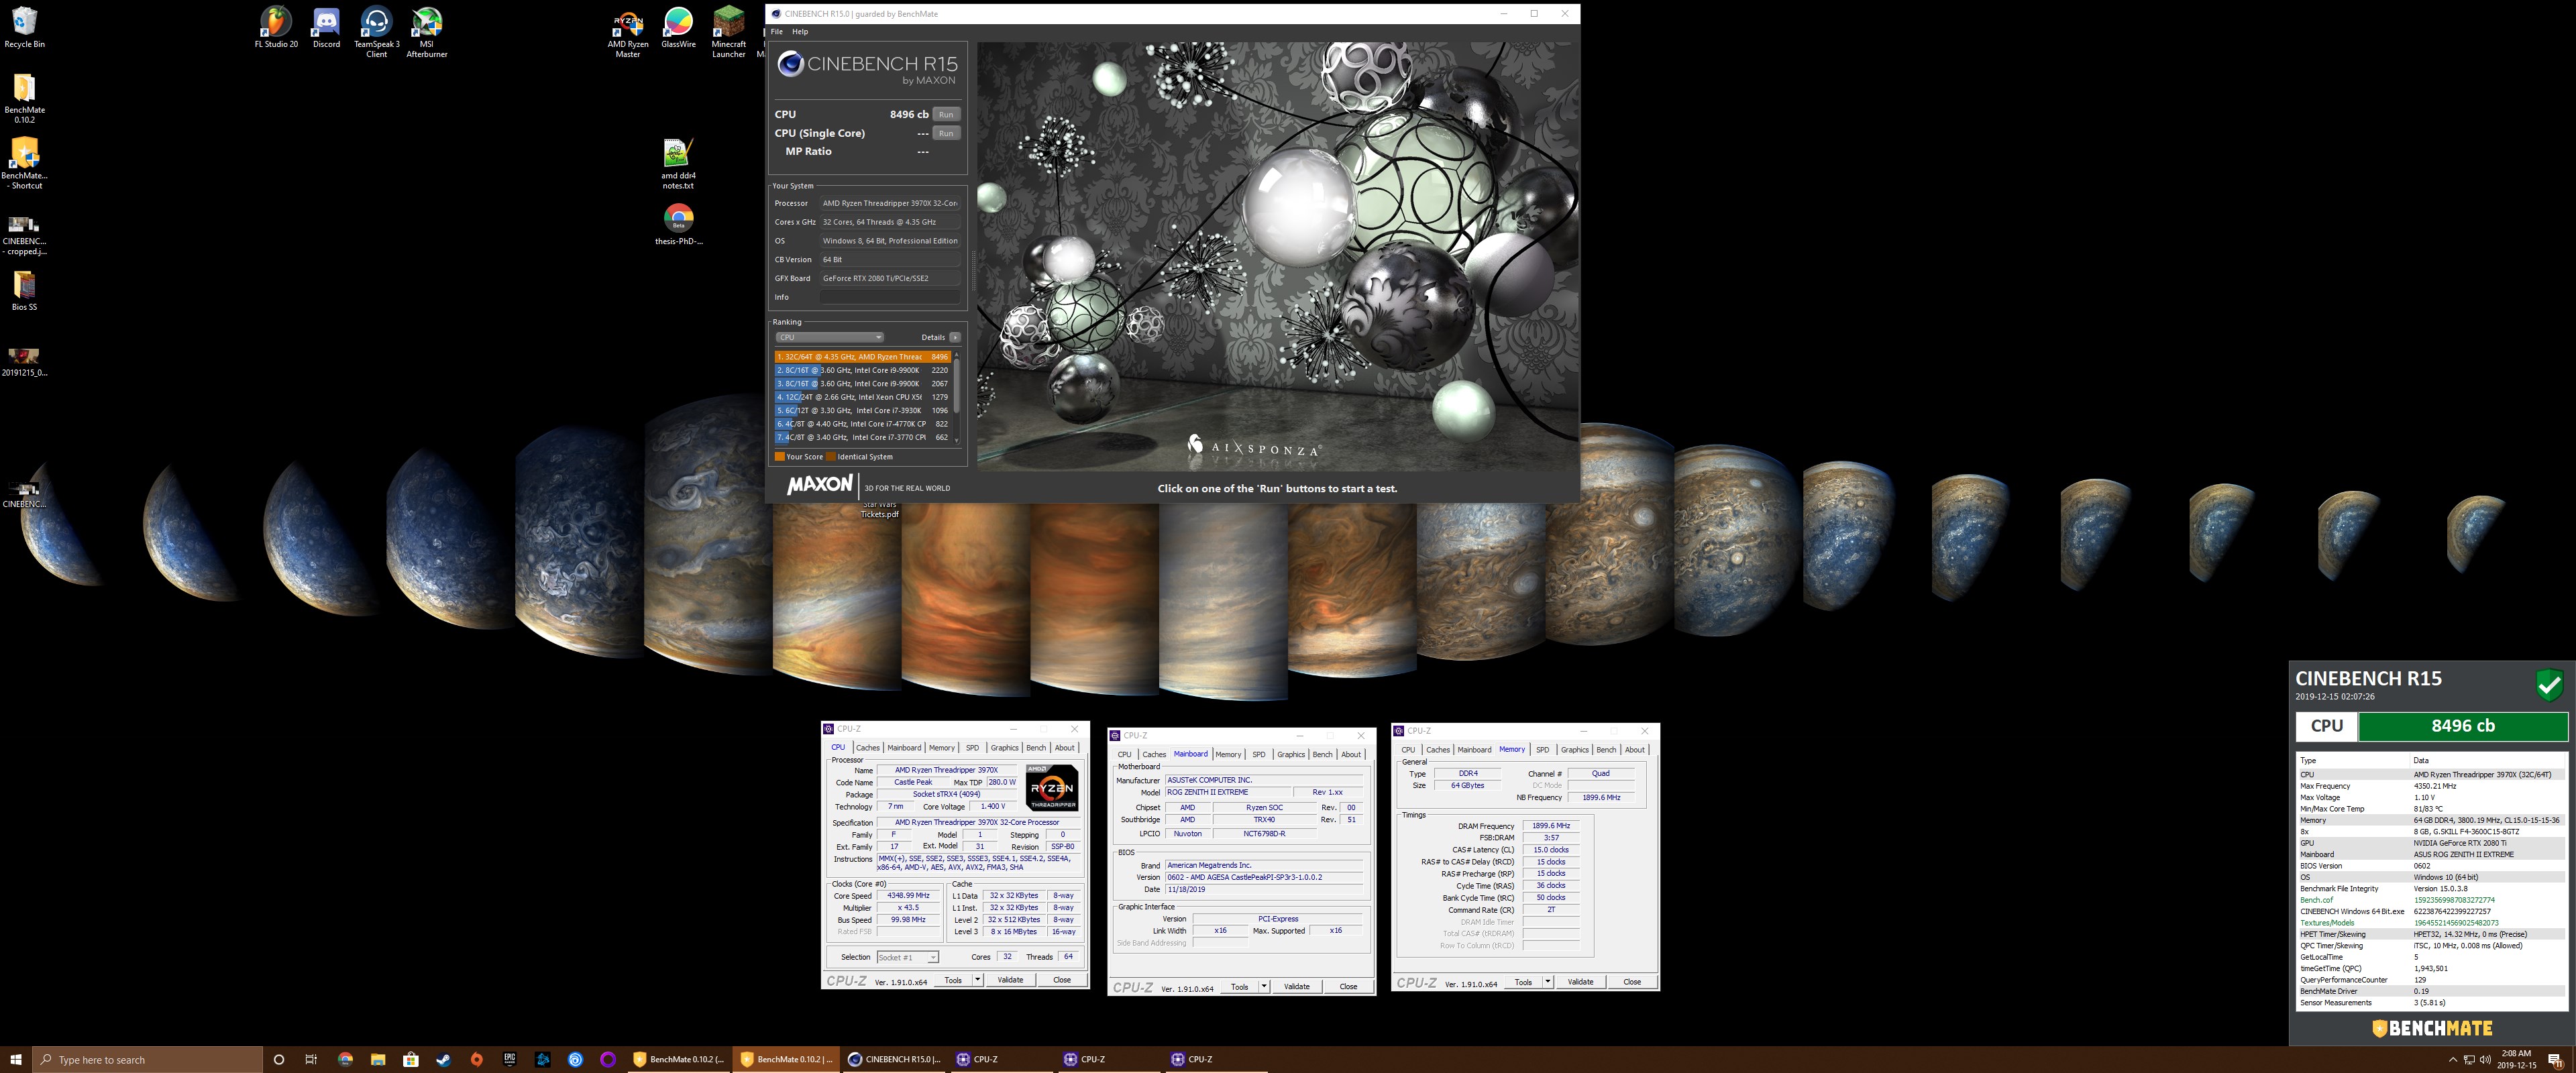This screenshot has height=1073, width=2576.
Task: Click the taskbar search box
Action: tap(148, 1059)
